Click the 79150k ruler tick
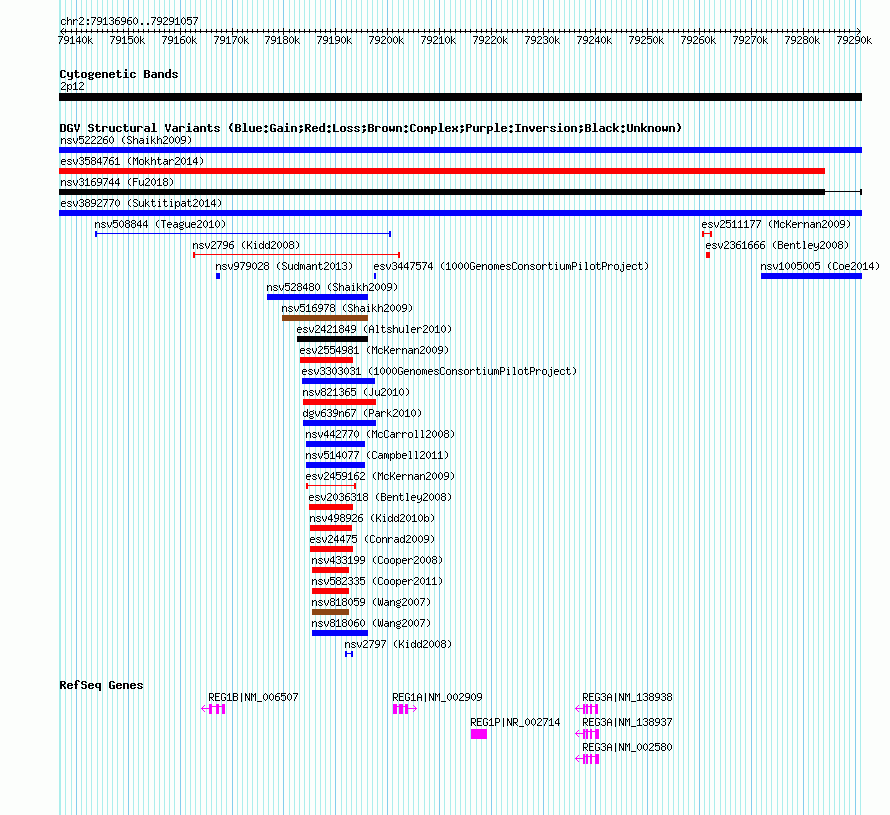 pyautogui.click(x=127, y=40)
